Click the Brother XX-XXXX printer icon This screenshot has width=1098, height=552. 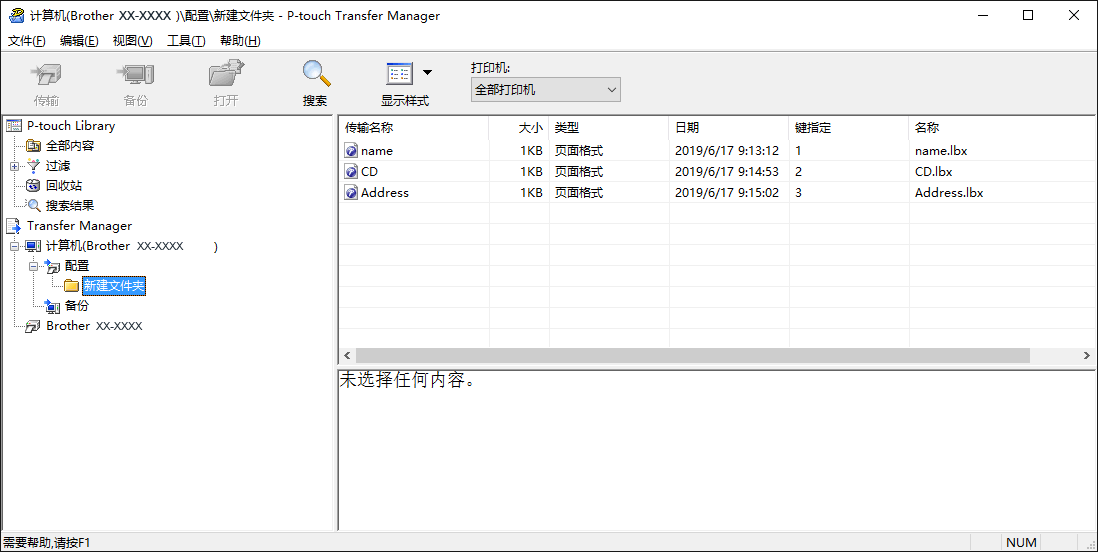click(34, 326)
